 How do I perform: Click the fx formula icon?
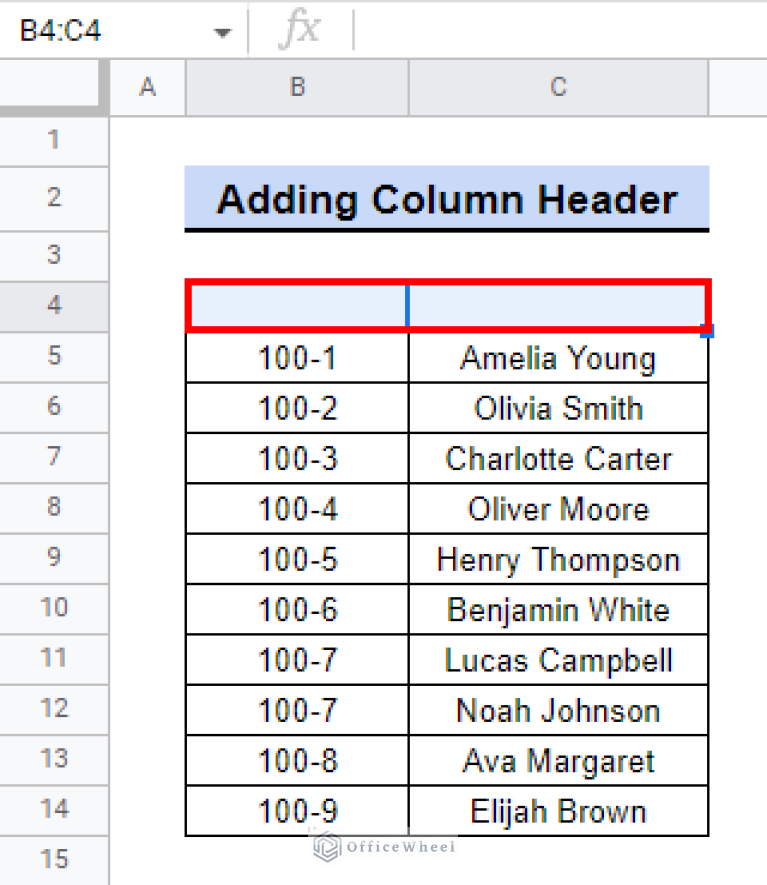coord(299,28)
